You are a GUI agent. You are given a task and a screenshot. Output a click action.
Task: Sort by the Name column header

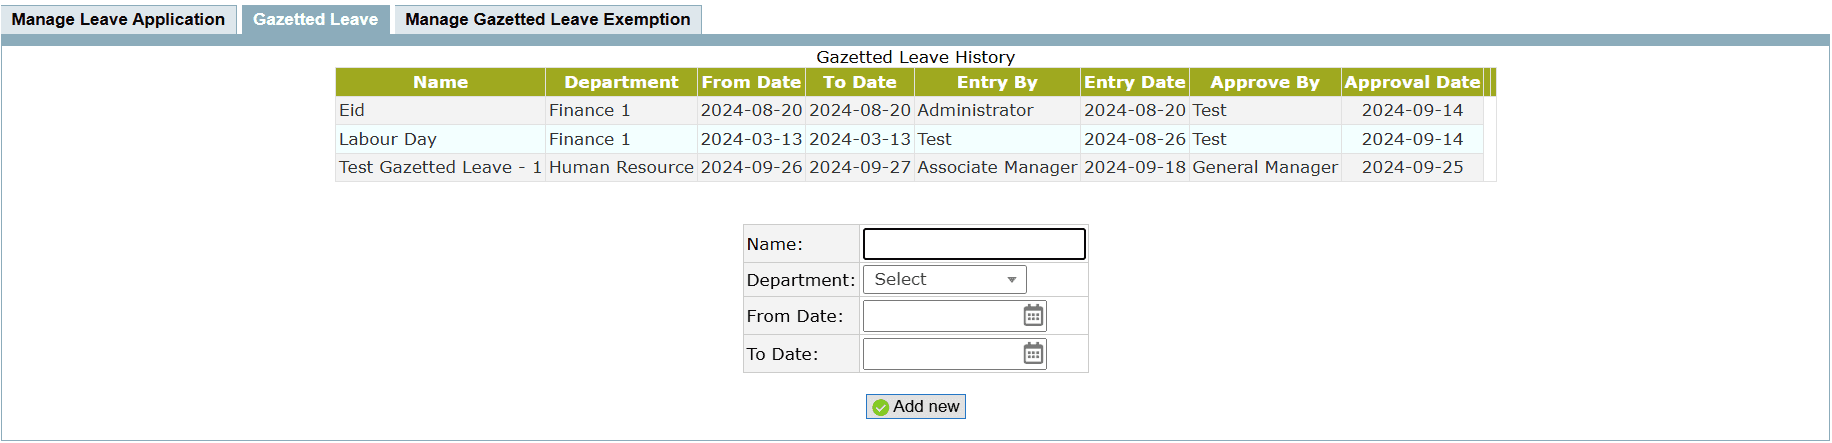(440, 82)
